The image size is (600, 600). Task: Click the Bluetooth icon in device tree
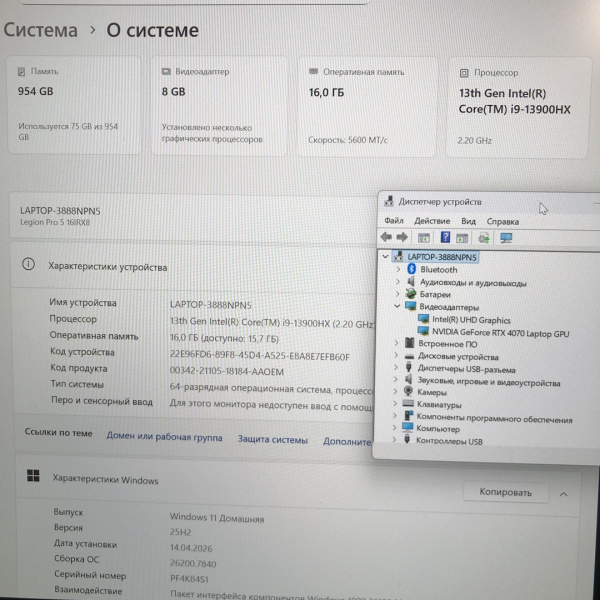(411, 269)
